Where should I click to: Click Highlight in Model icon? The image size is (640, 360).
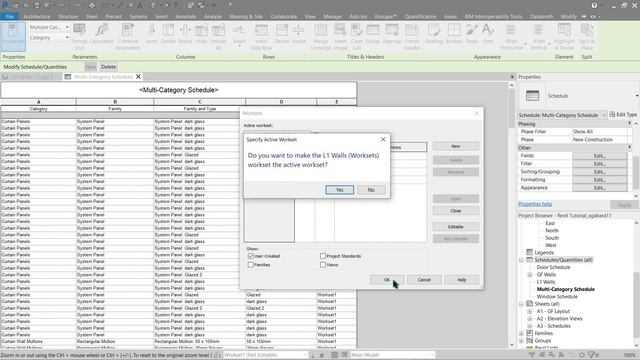tap(564, 36)
